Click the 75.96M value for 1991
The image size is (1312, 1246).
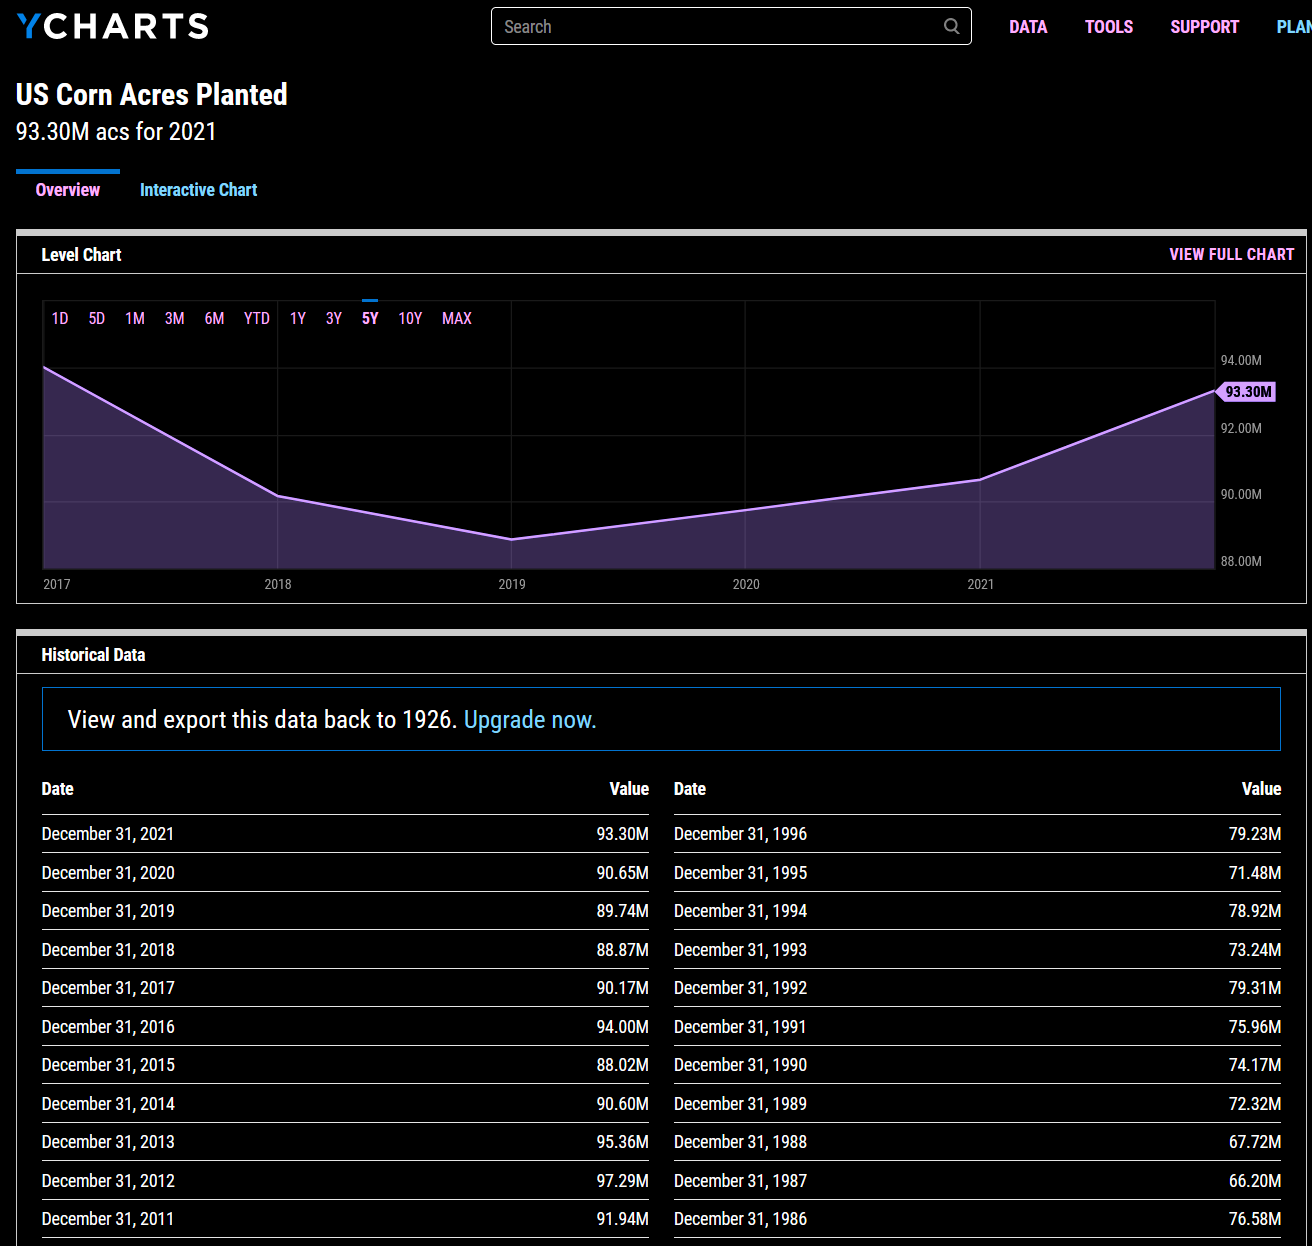tap(1254, 1027)
